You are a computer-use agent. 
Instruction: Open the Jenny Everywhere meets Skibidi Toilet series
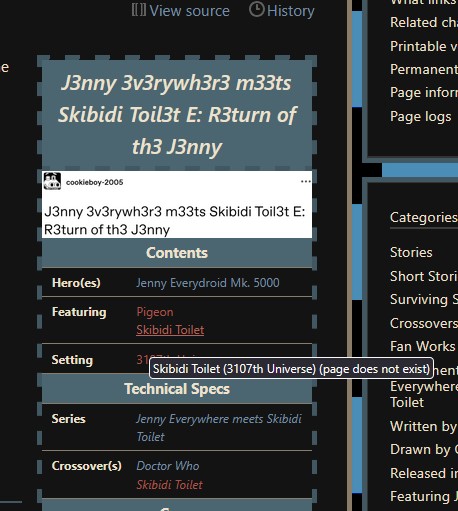point(219,428)
